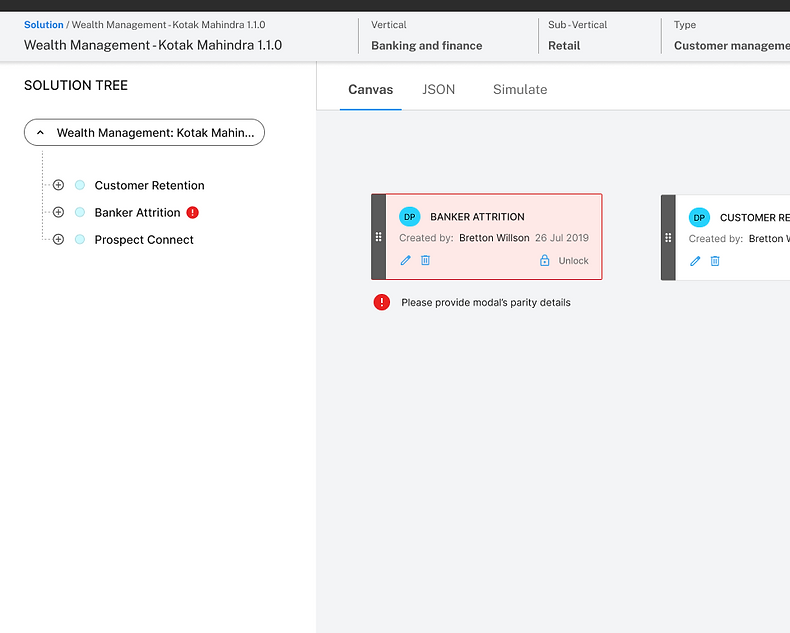Image resolution: width=790 pixels, height=633 pixels.
Task: Expand the Prospect Connect tree node
Action: pyautogui.click(x=58, y=239)
